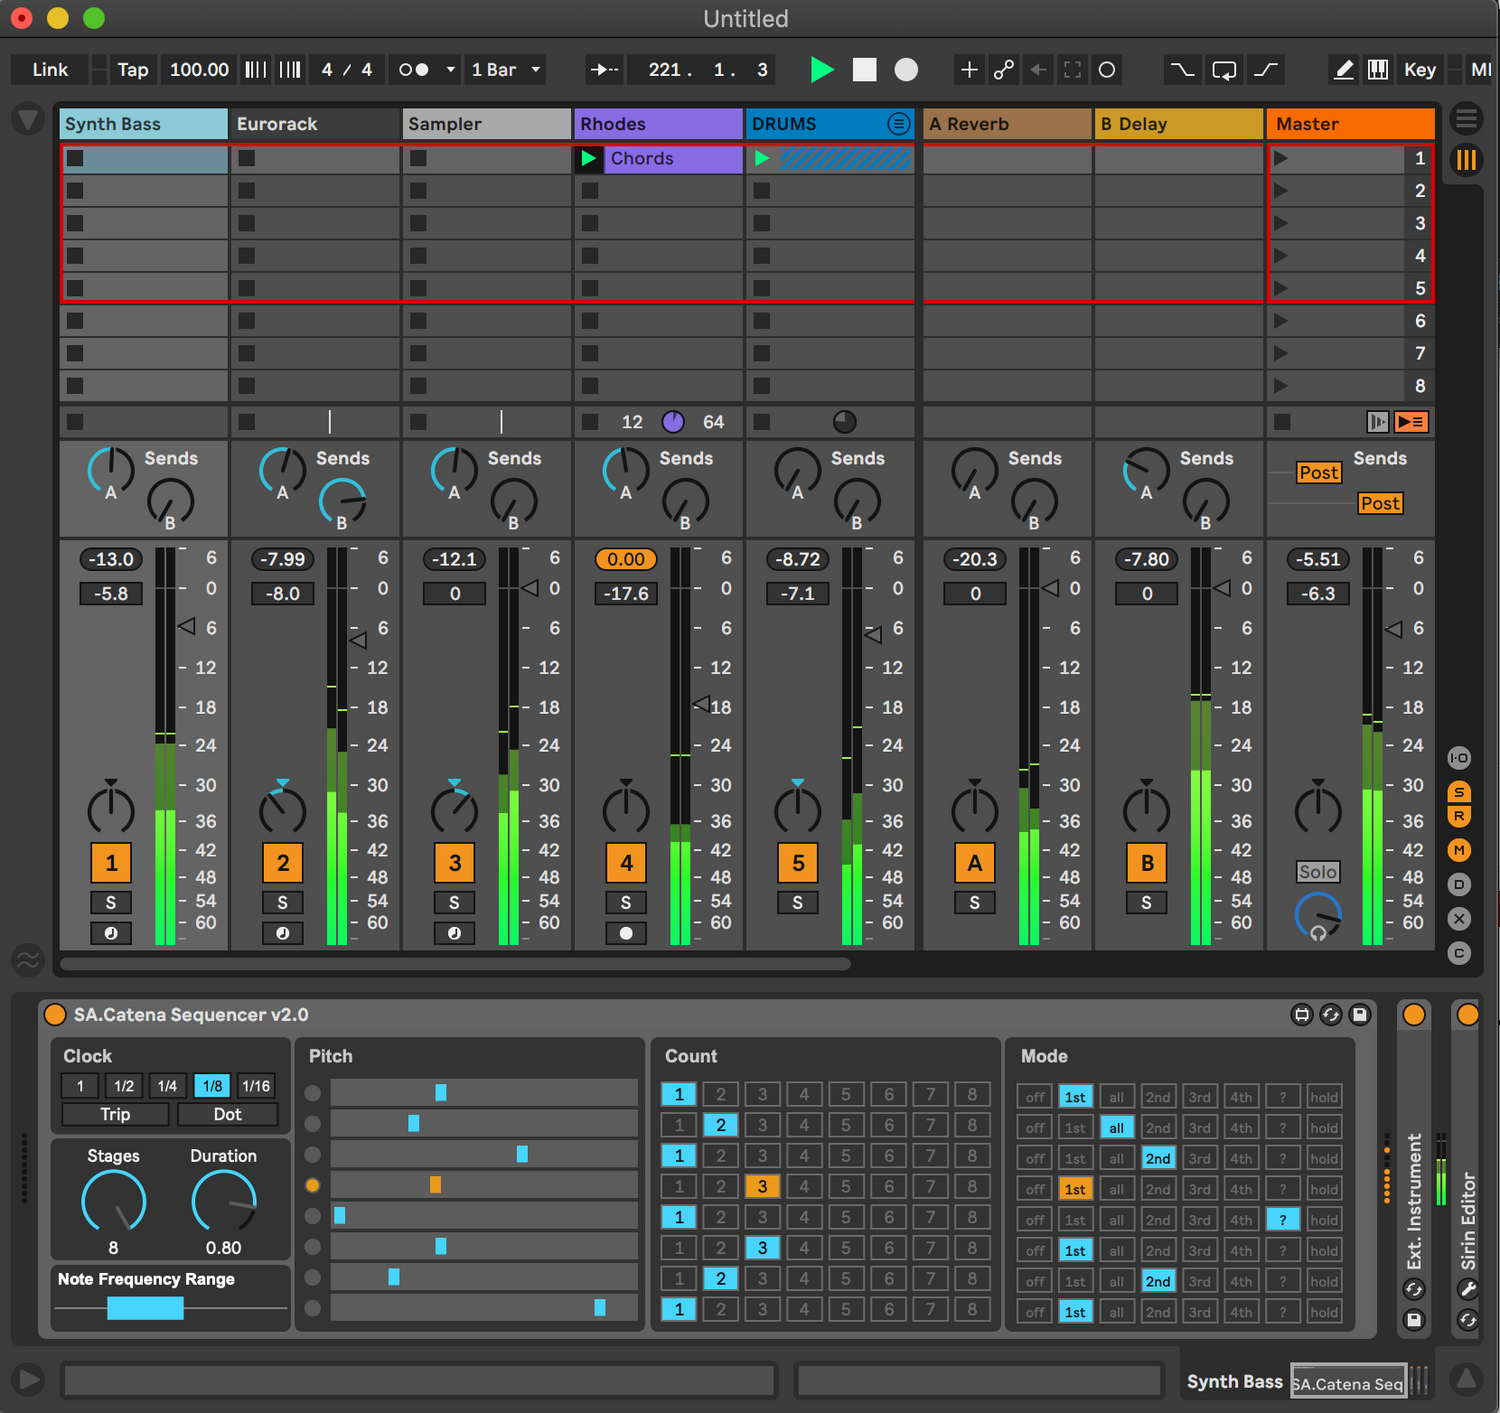Open the metronome settings dropdown arrow

point(451,69)
